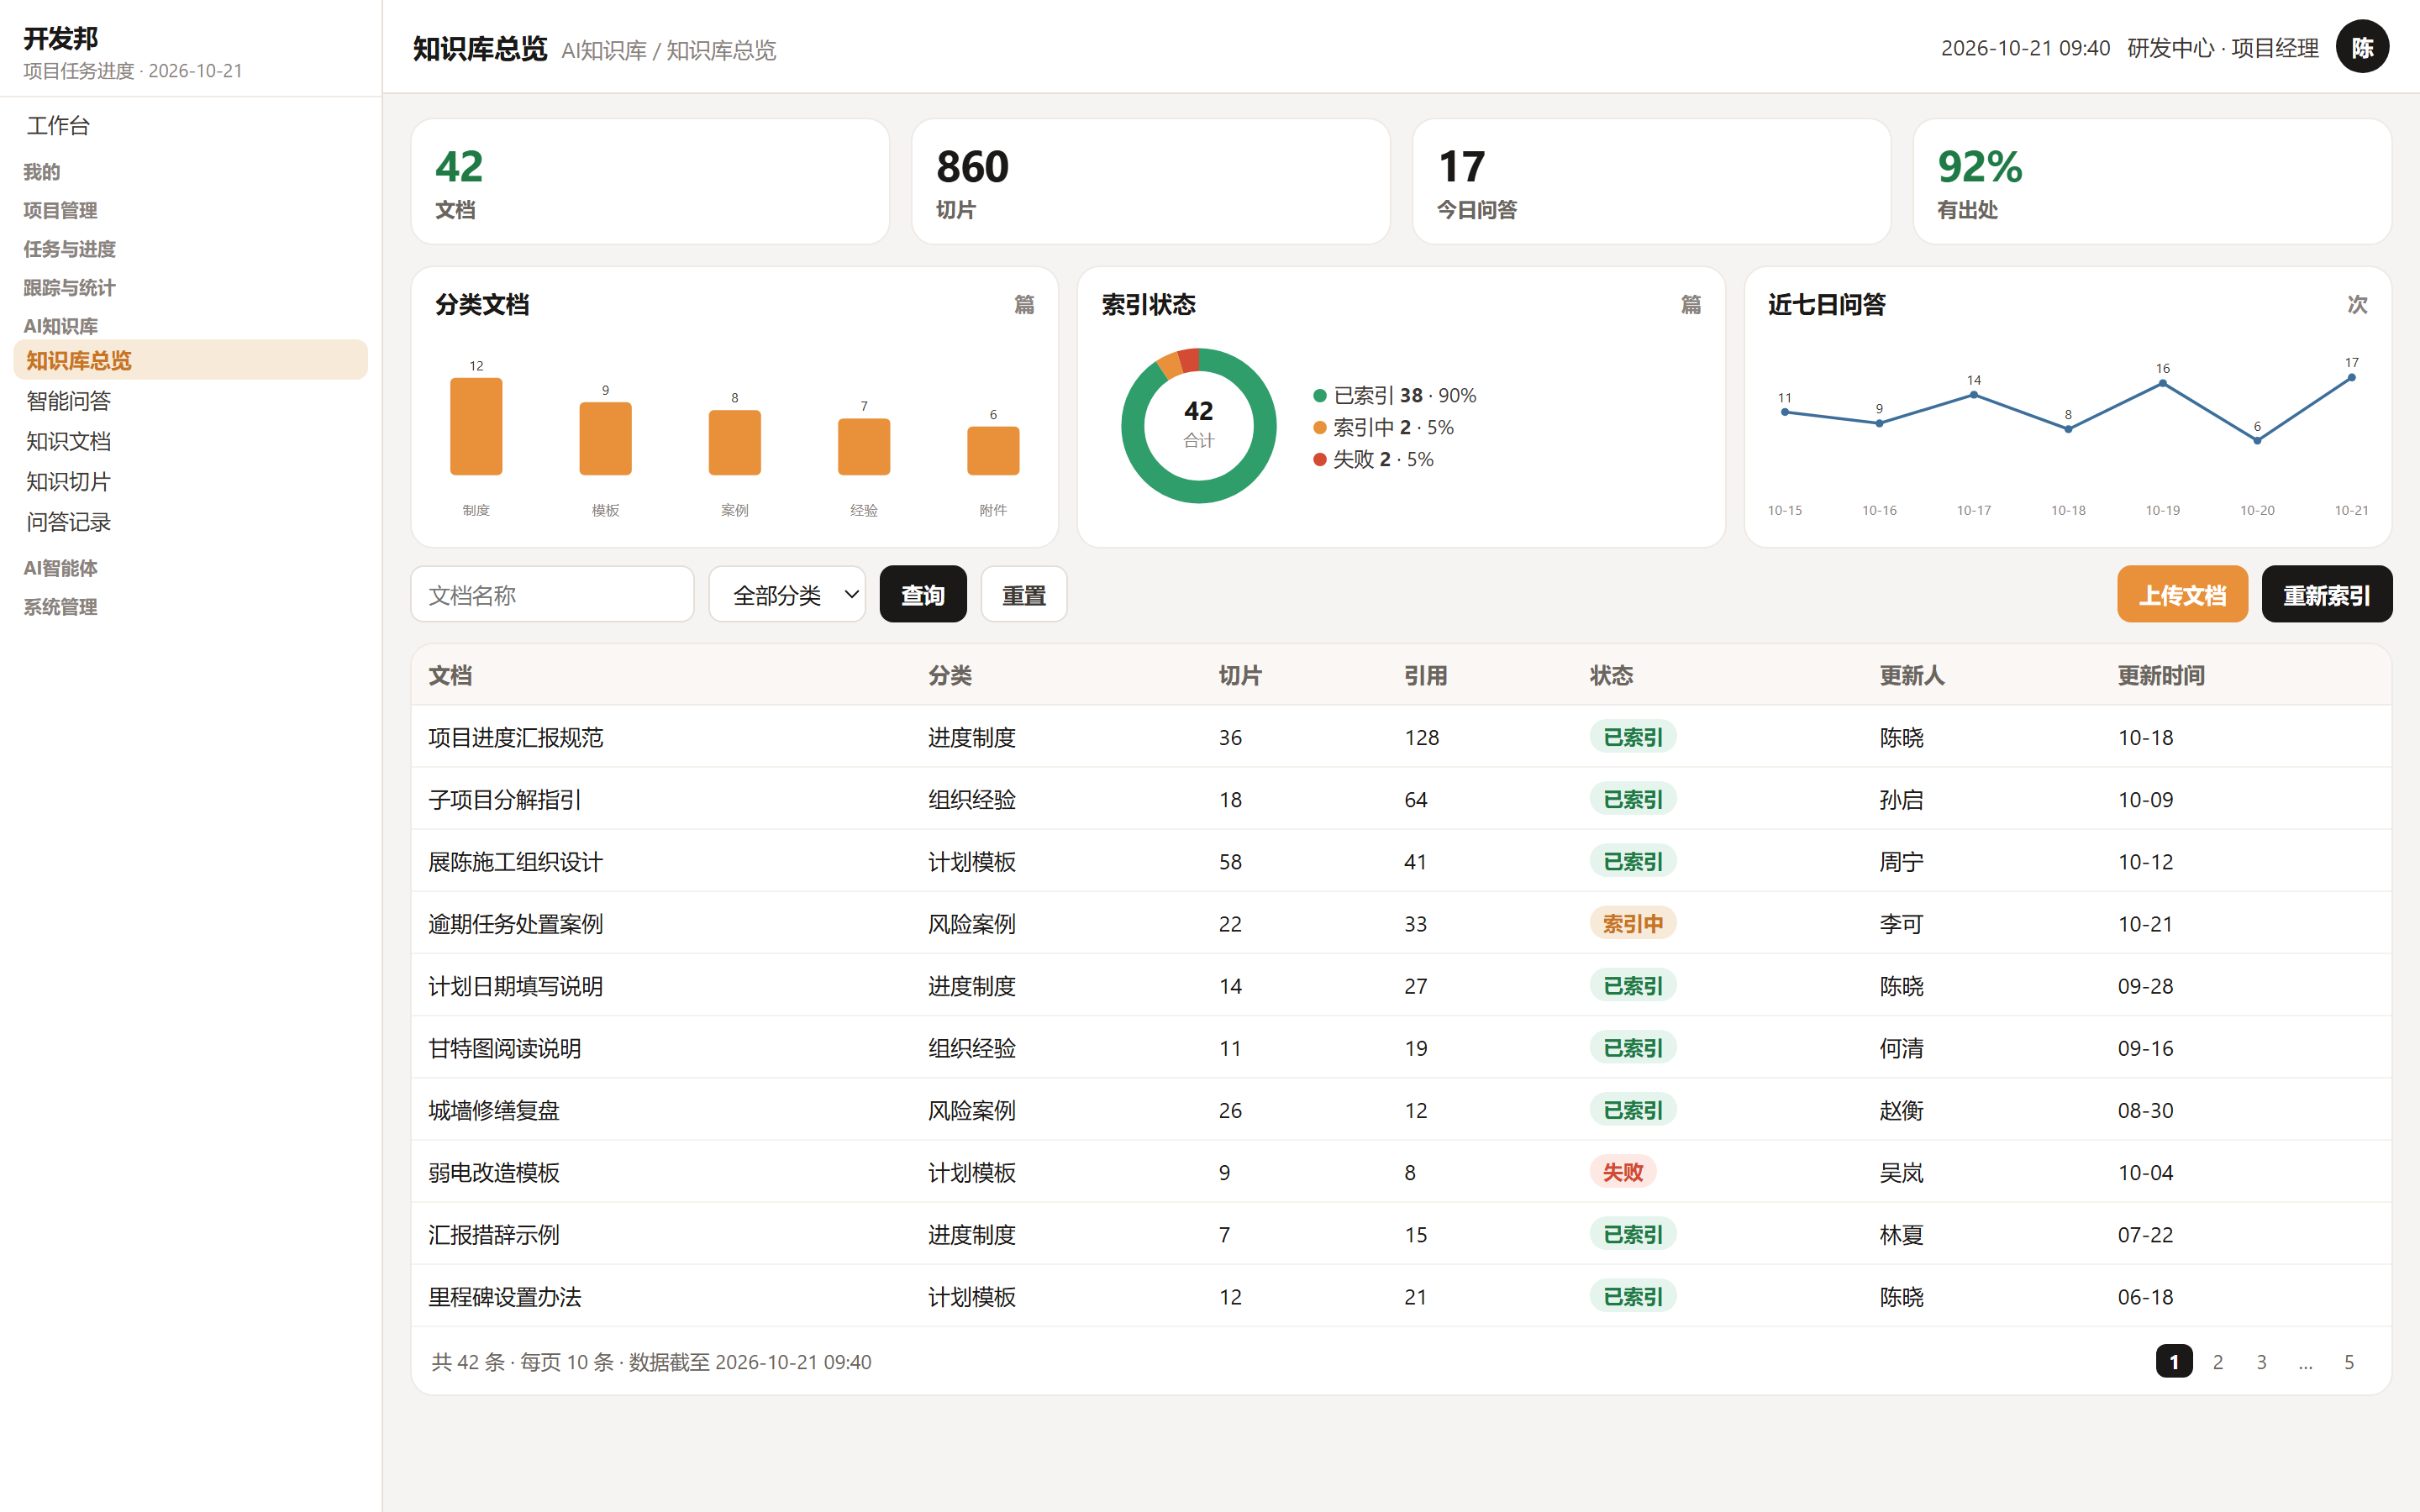Go to page 3 of the table
2420x1512 pixels.
click(2262, 1362)
